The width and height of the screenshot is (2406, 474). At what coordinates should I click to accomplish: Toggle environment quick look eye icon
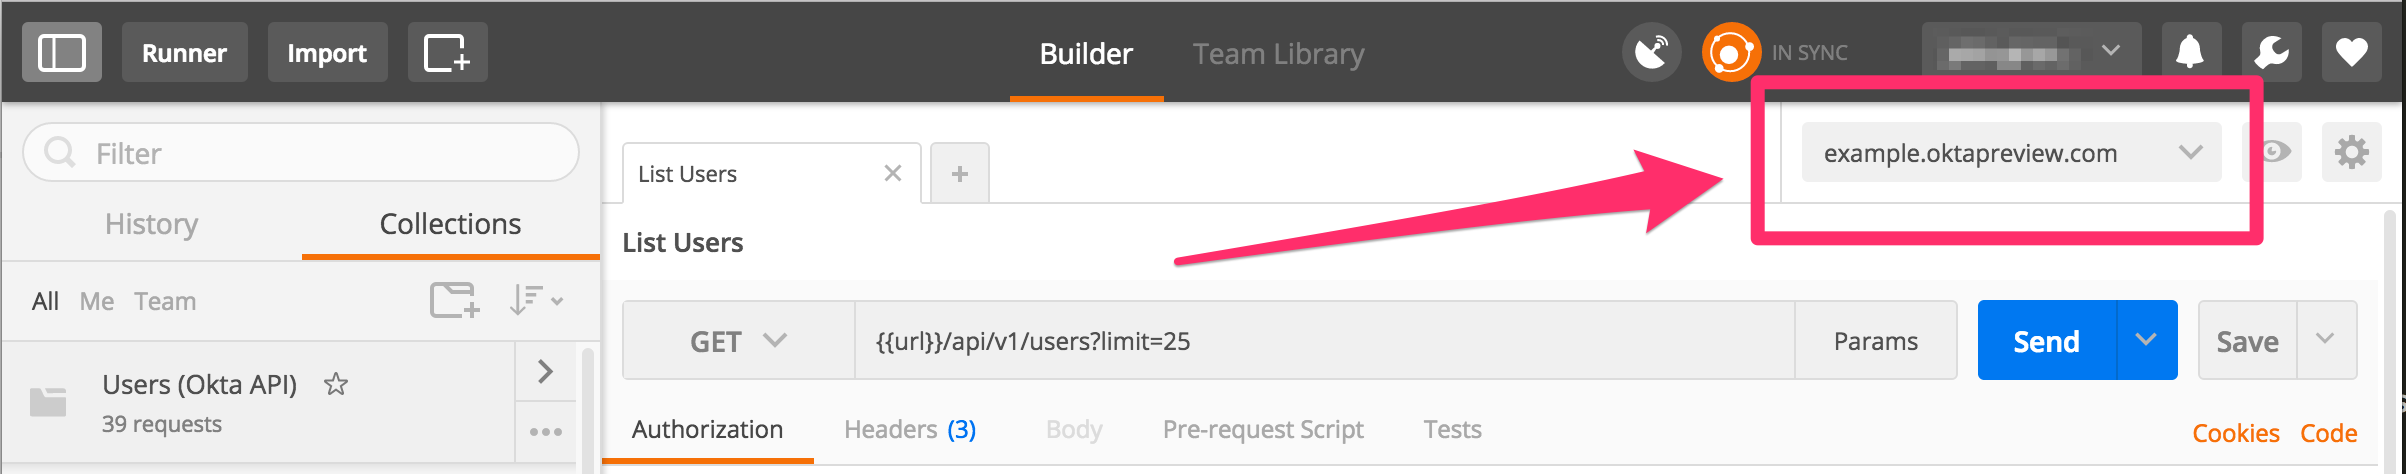point(2275,153)
